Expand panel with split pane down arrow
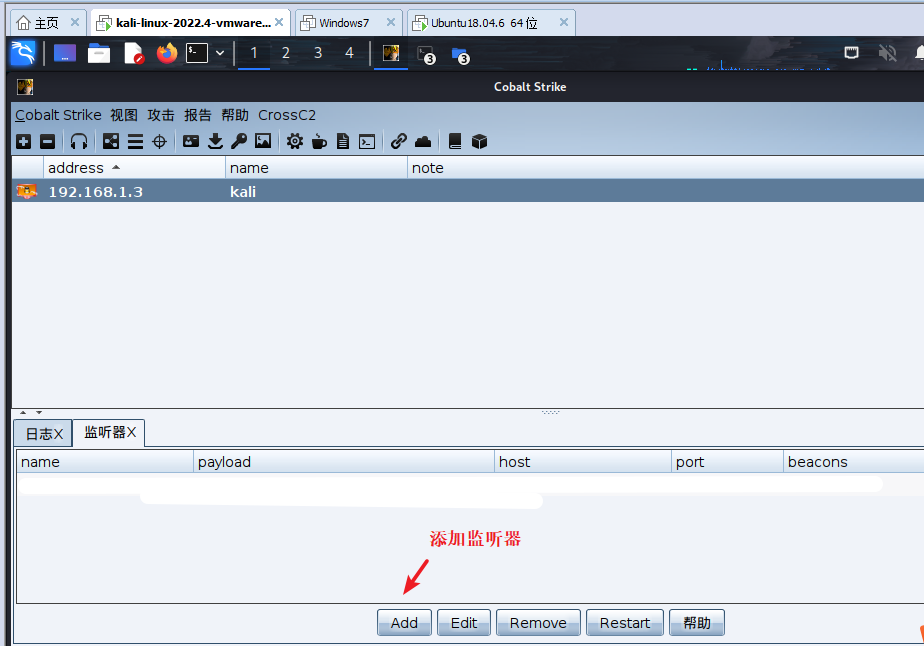 tap(39, 413)
